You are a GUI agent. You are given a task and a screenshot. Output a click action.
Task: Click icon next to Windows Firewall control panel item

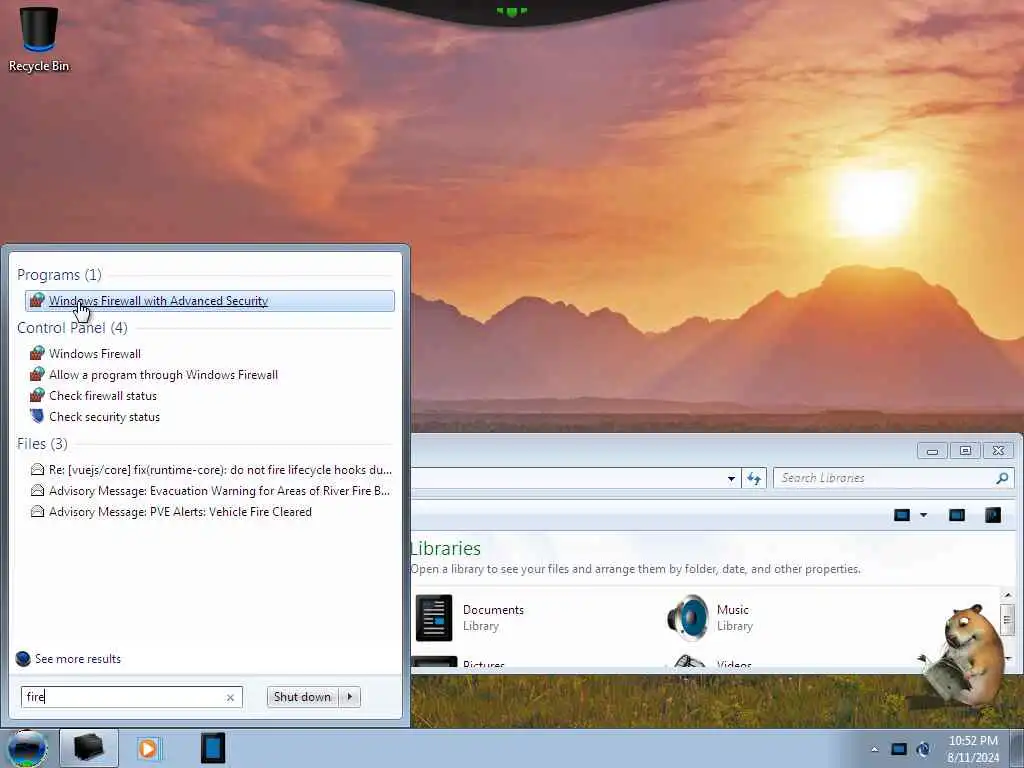[37, 353]
